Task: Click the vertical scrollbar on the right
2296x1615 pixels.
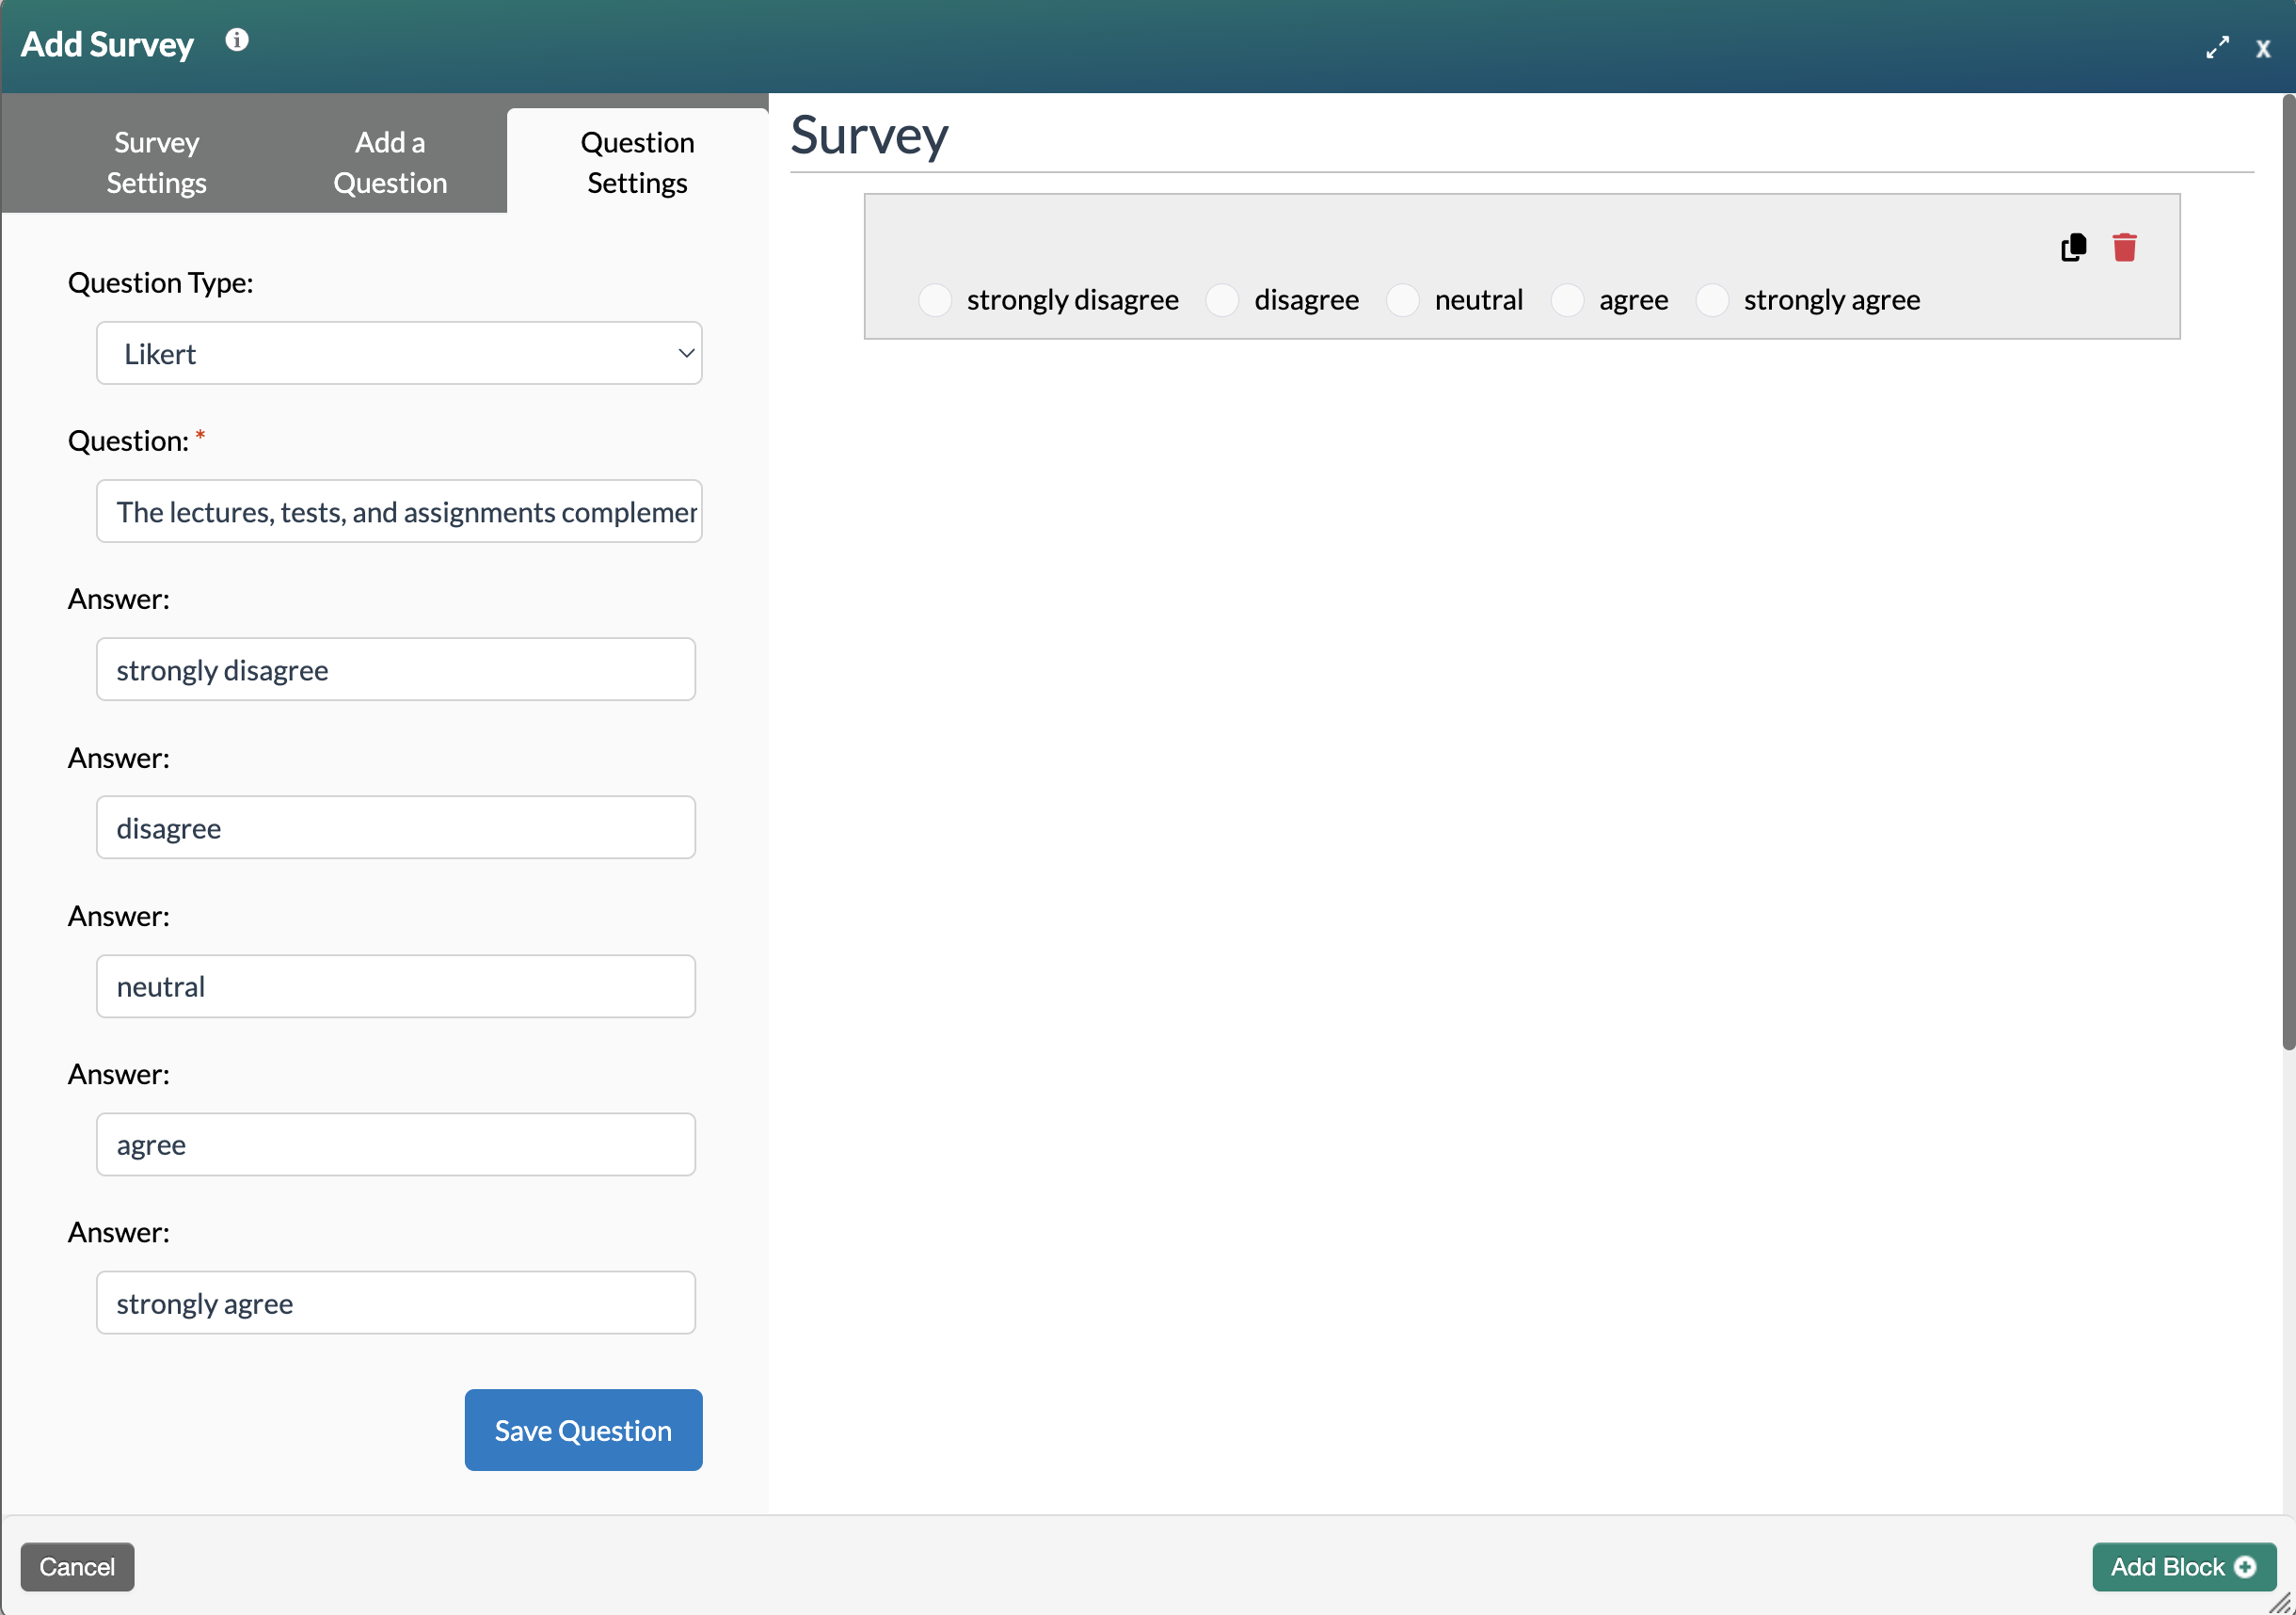Action: [x=2288, y=572]
